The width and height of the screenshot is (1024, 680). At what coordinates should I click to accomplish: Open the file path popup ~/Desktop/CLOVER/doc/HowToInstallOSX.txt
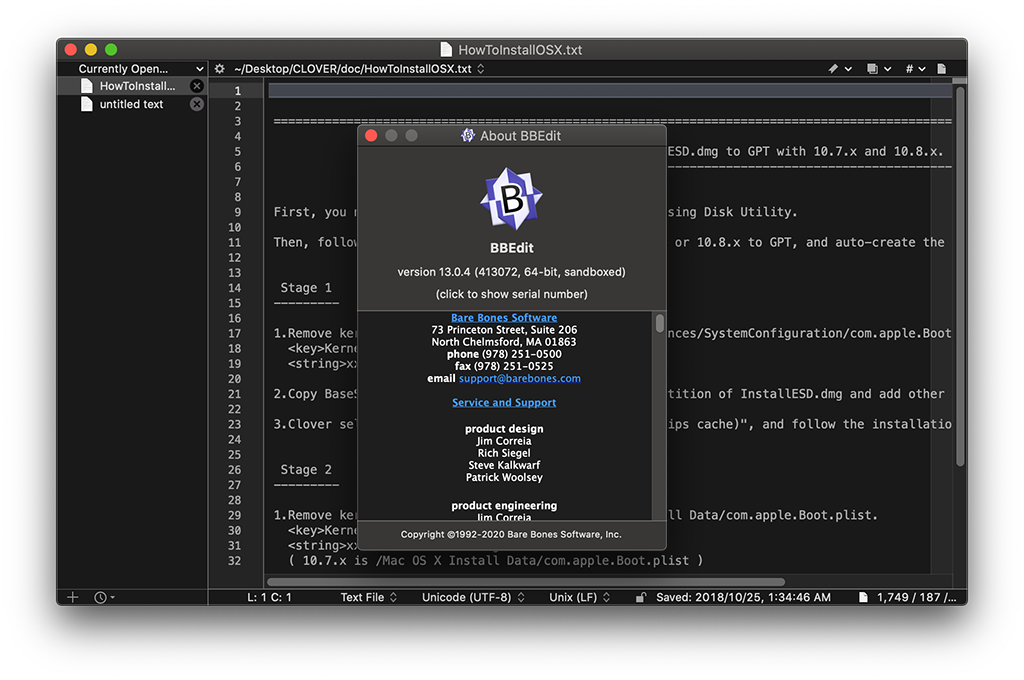pos(359,69)
